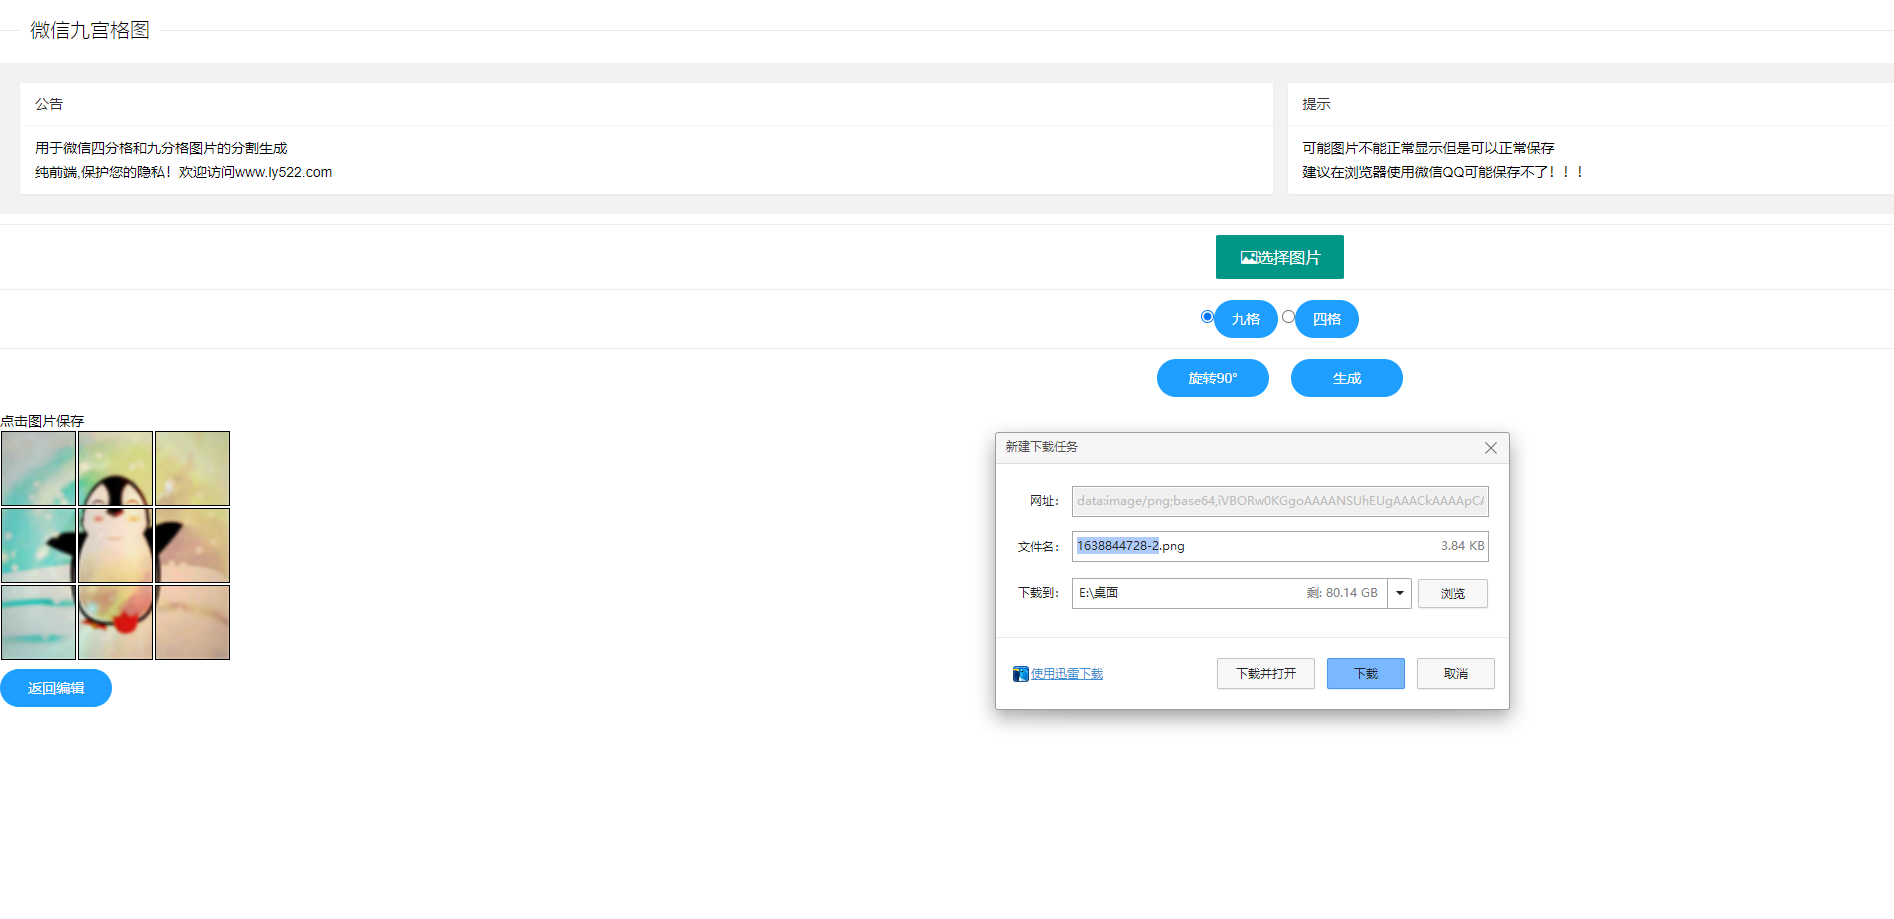Click the 选择图片 upload button
Viewport: 1894px width, 919px height.
pos(1279,257)
